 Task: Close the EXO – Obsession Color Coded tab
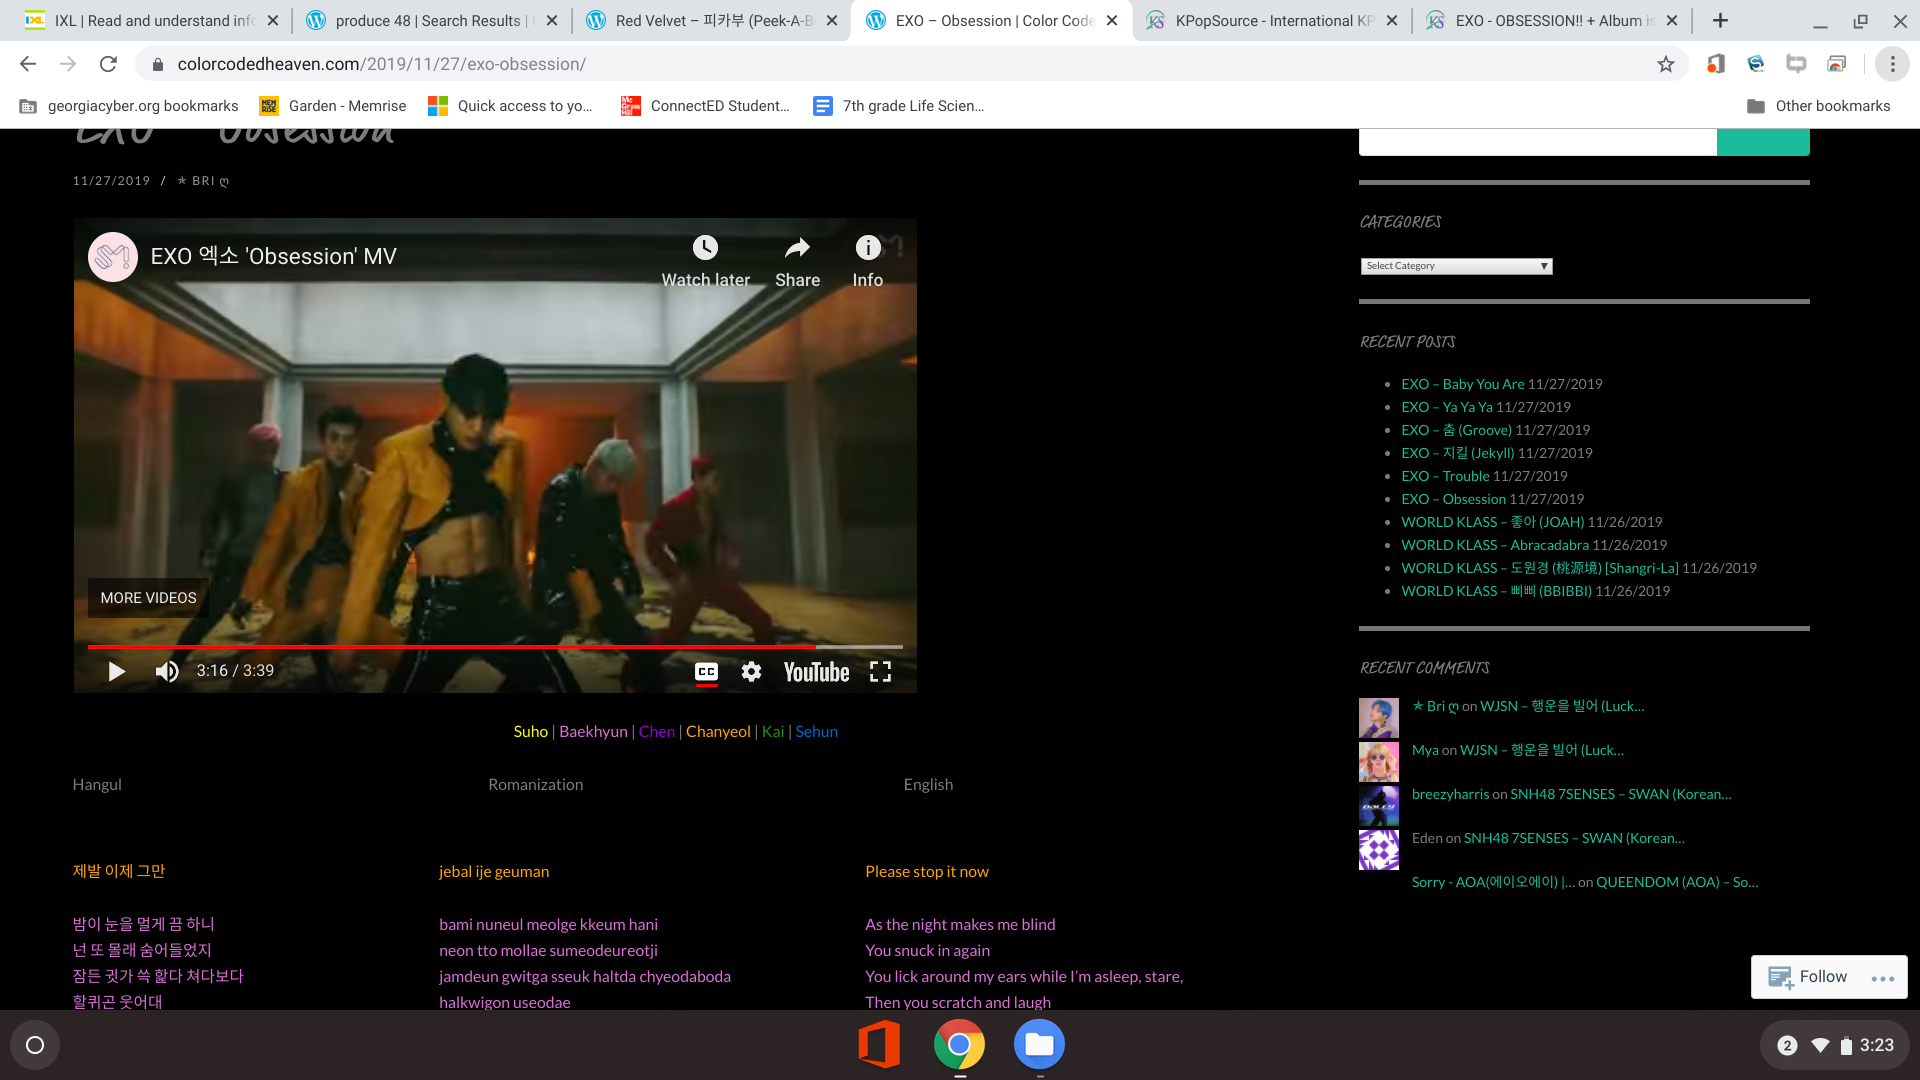click(x=1112, y=21)
